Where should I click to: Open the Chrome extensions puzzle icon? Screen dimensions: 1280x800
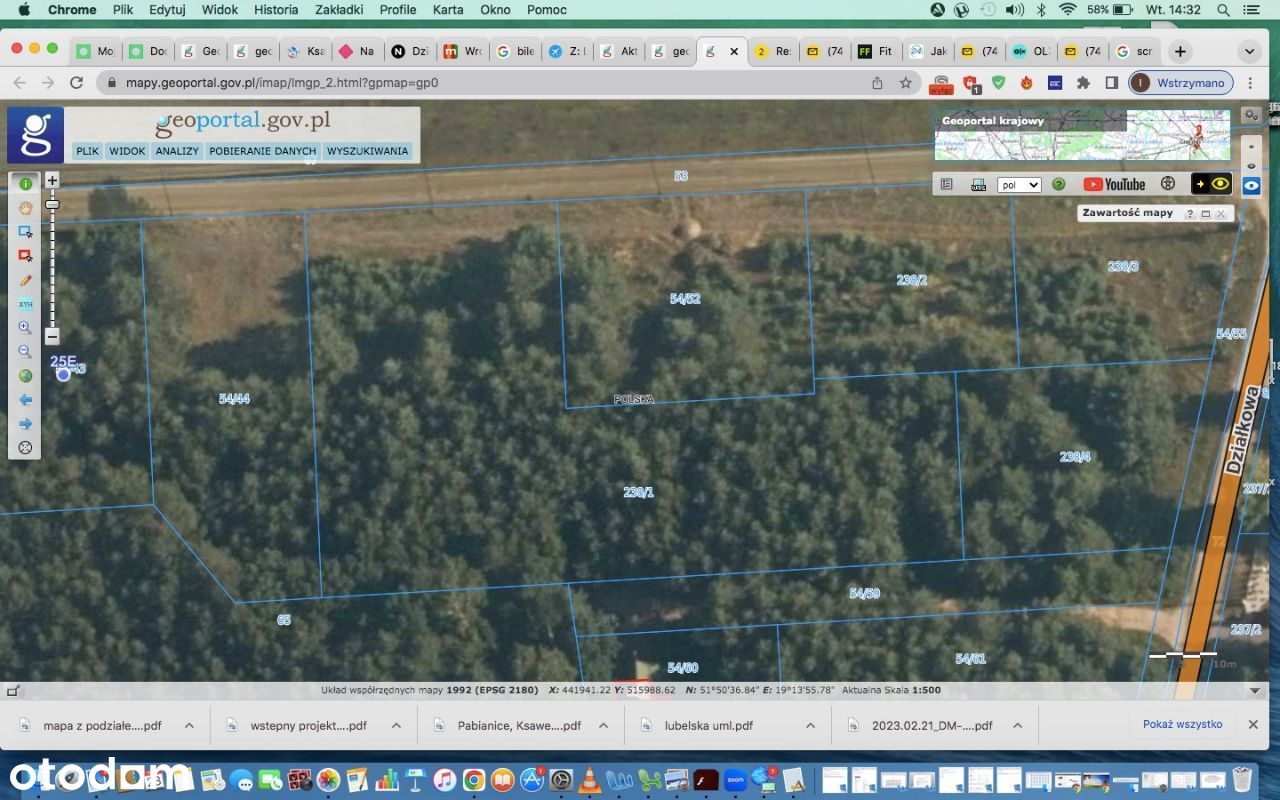[x=1083, y=83]
